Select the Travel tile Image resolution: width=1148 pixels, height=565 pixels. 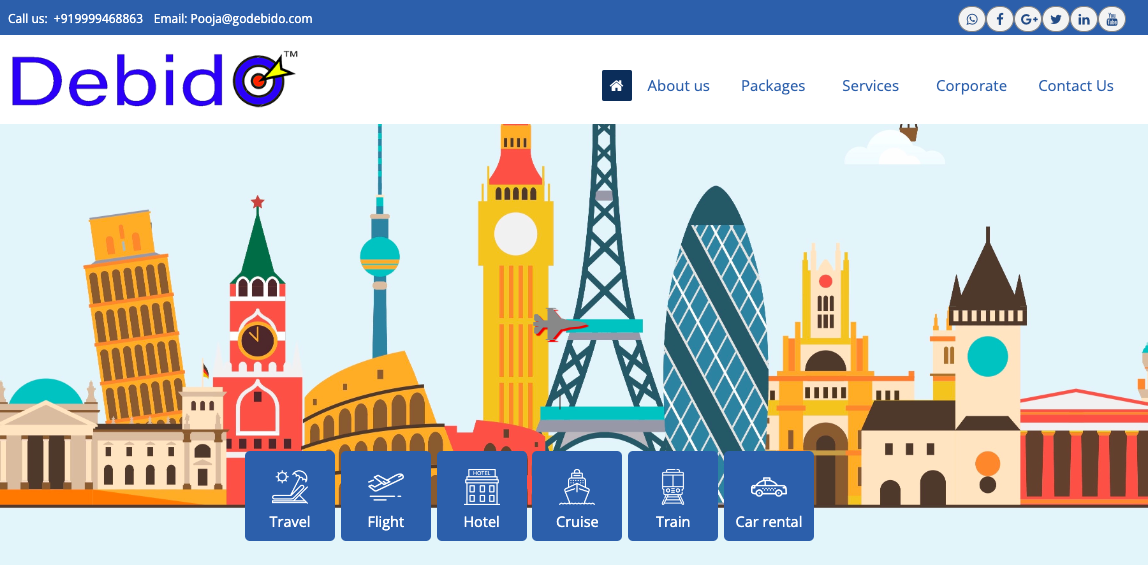pyautogui.click(x=290, y=496)
